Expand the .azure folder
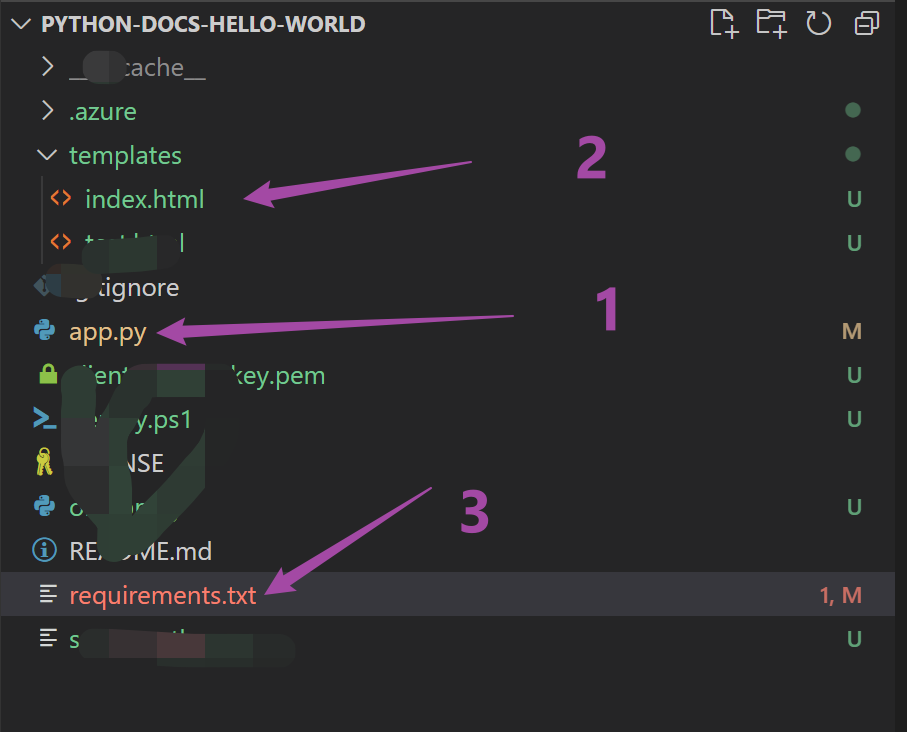 pos(47,111)
